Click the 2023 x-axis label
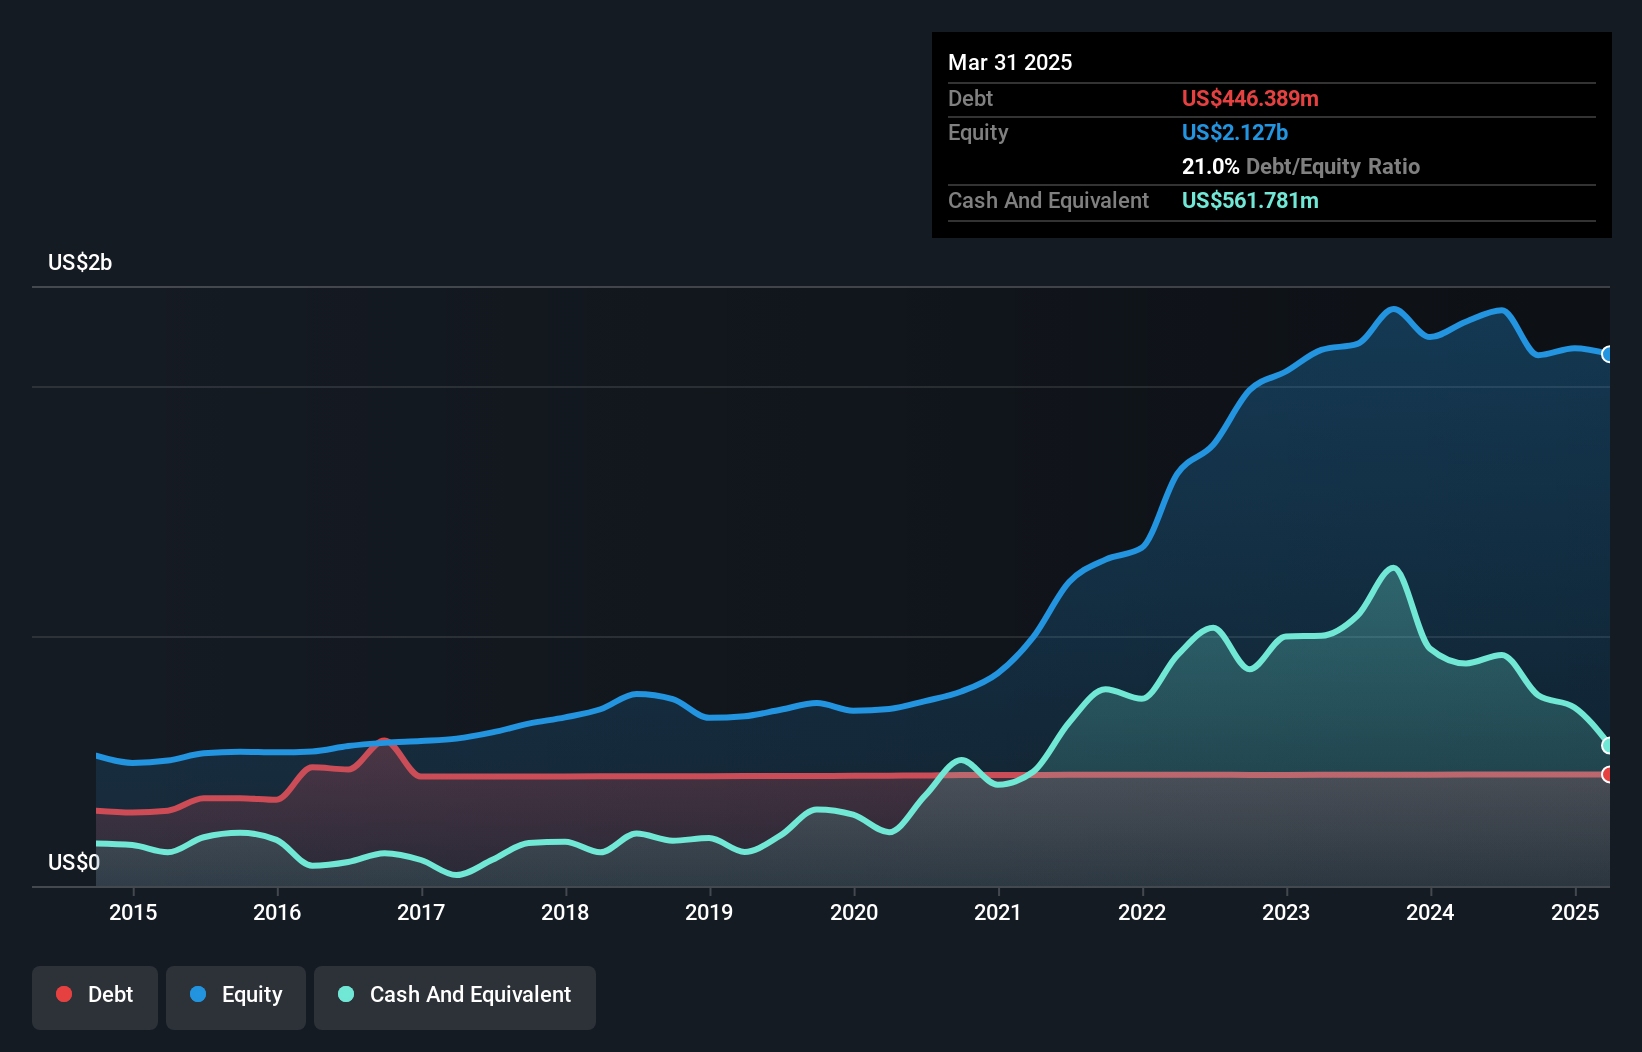This screenshot has height=1052, width=1642. click(x=1286, y=912)
